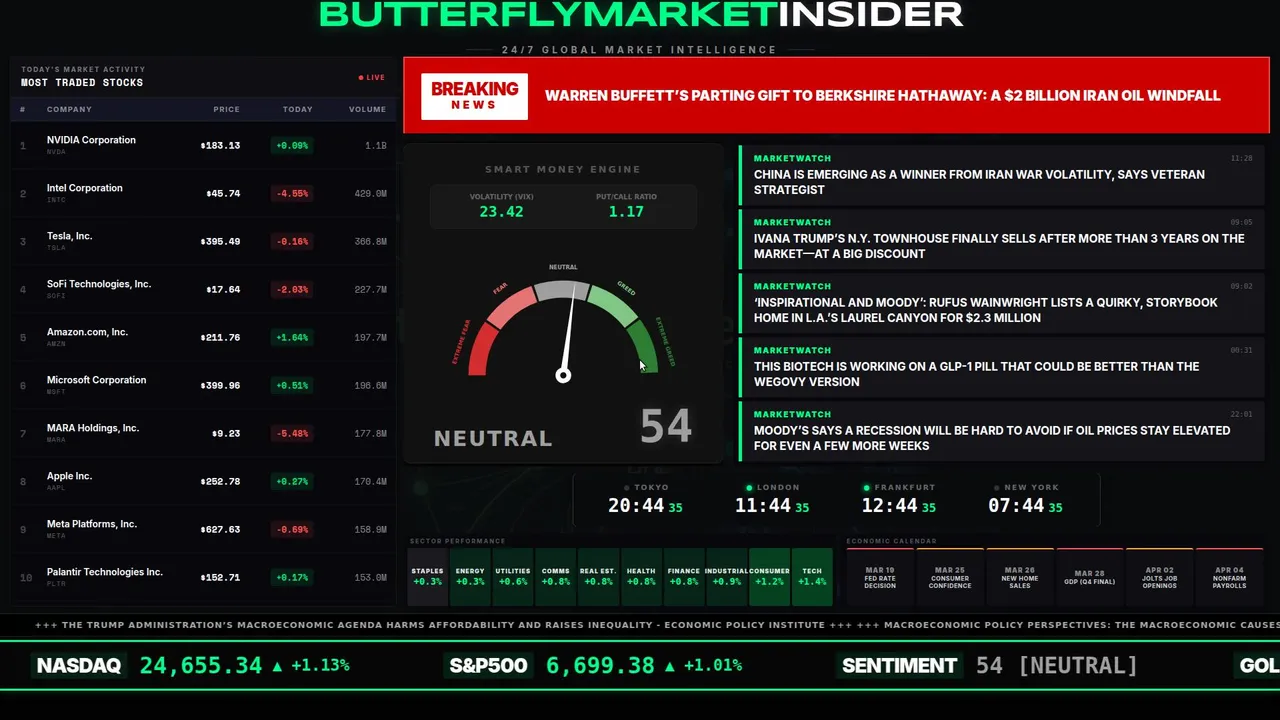The width and height of the screenshot is (1280, 720).
Task: Select the Energy sector tile
Action: [470, 577]
